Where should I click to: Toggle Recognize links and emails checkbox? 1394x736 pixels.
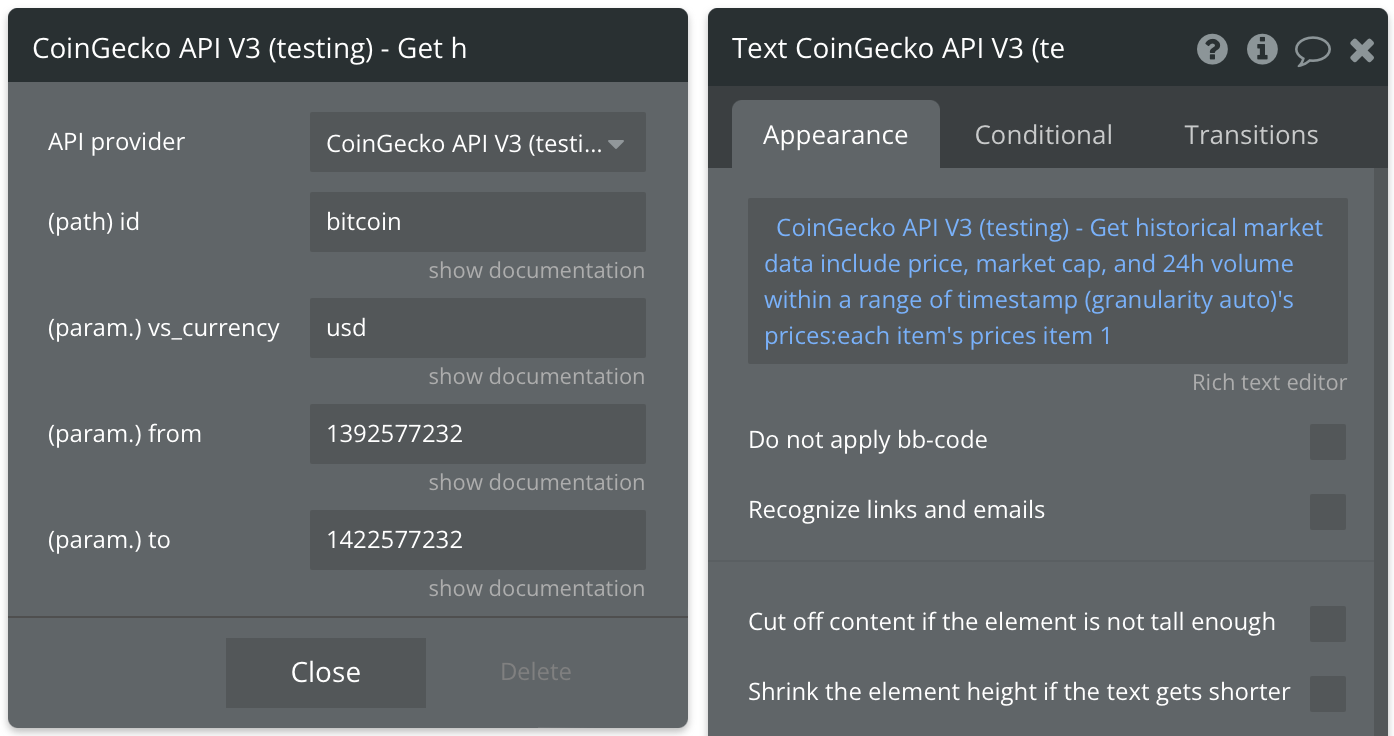1328,511
